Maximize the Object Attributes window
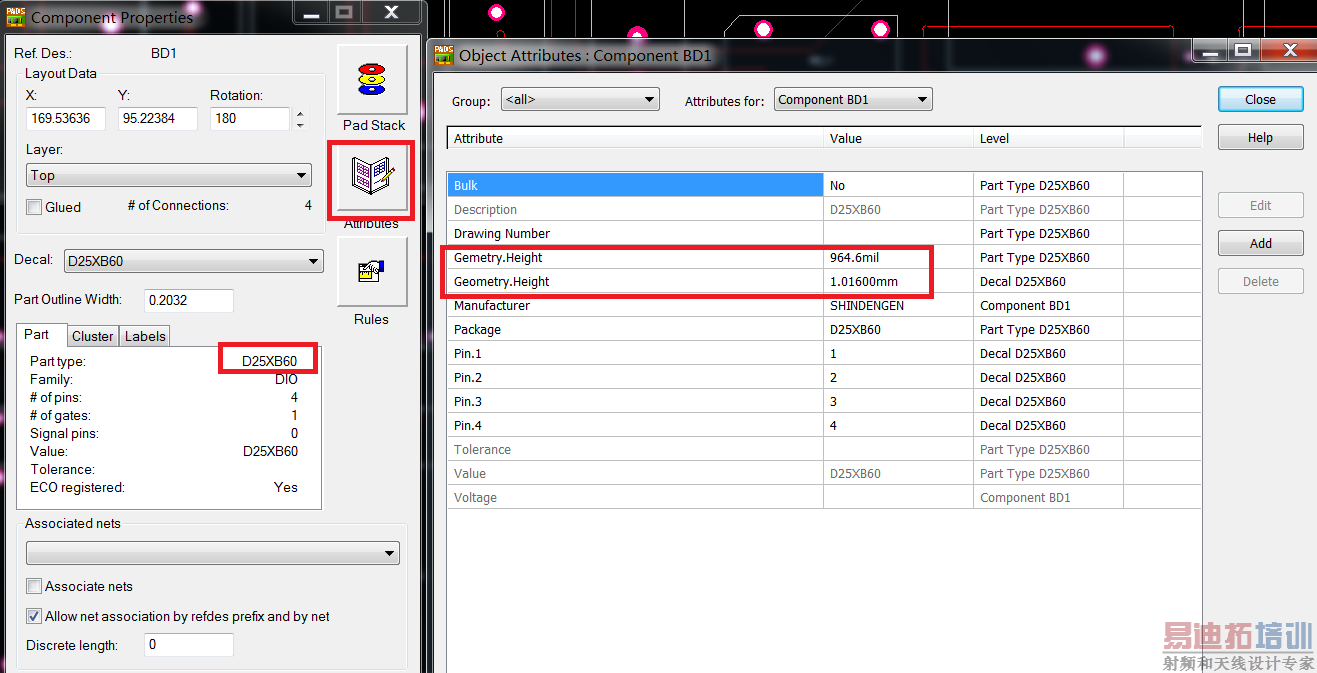 coord(1243,51)
